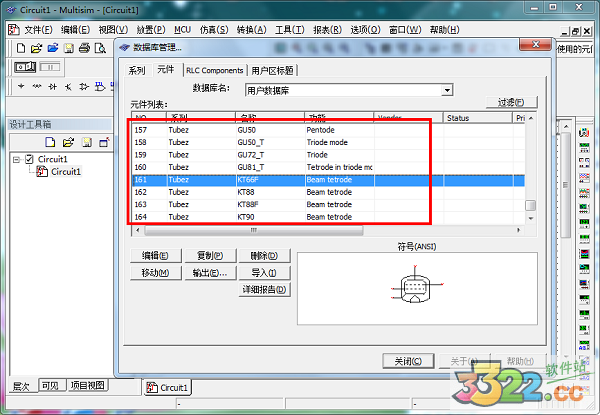The image size is (600, 415).
Task: Click the Print preview magnifier icon
Action: (100, 48)
